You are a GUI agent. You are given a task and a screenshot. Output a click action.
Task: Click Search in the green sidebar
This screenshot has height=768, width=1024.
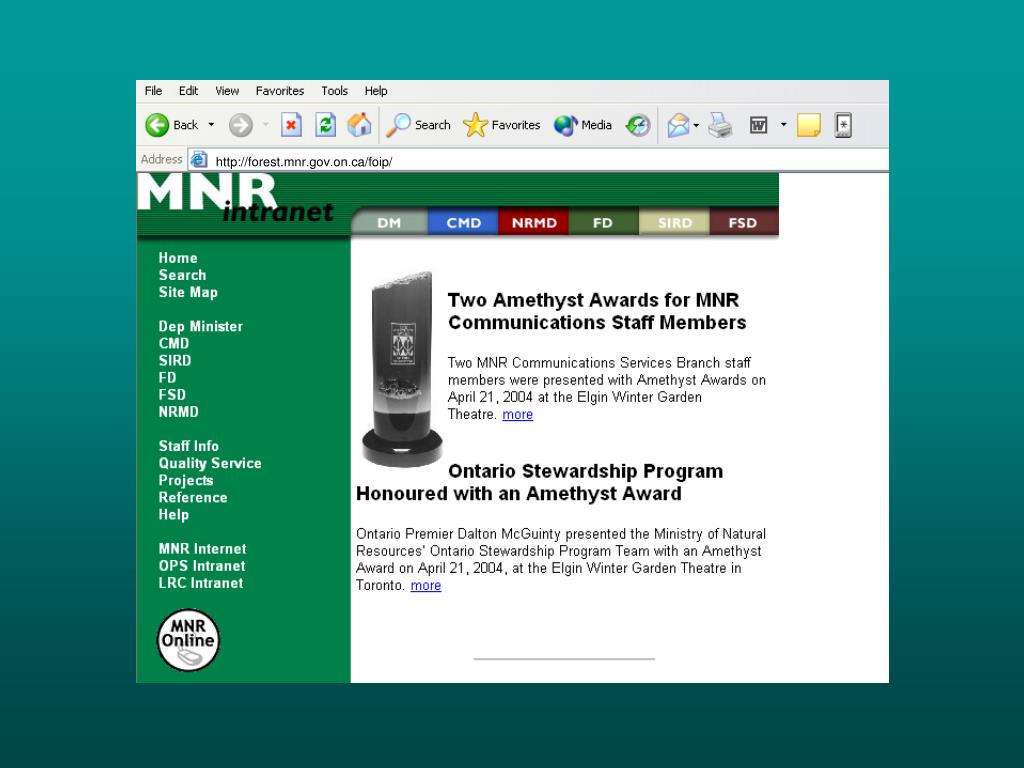[182, 275]
